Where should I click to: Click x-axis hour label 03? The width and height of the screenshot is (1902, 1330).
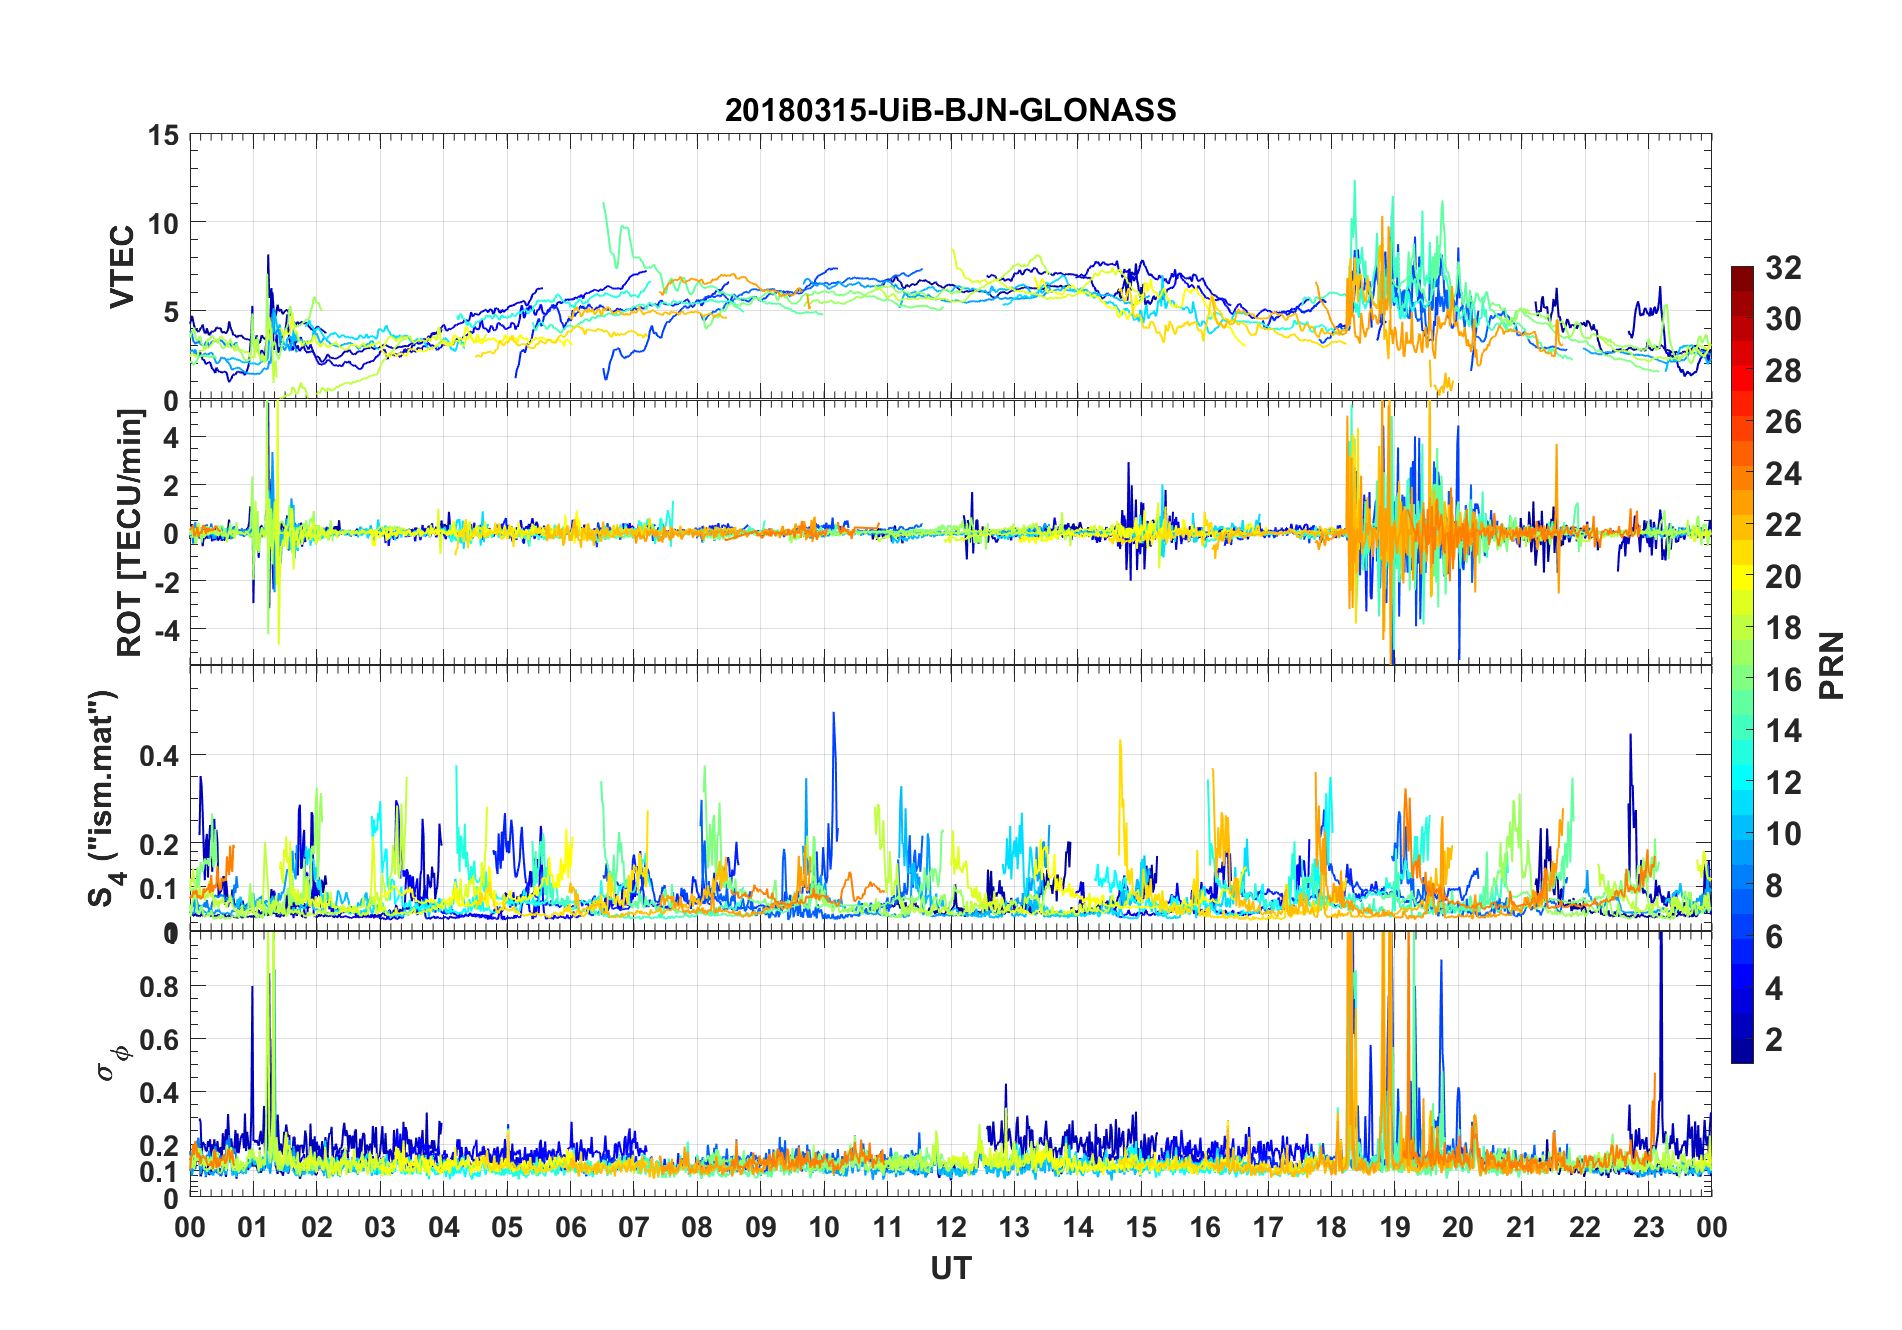380,1227
